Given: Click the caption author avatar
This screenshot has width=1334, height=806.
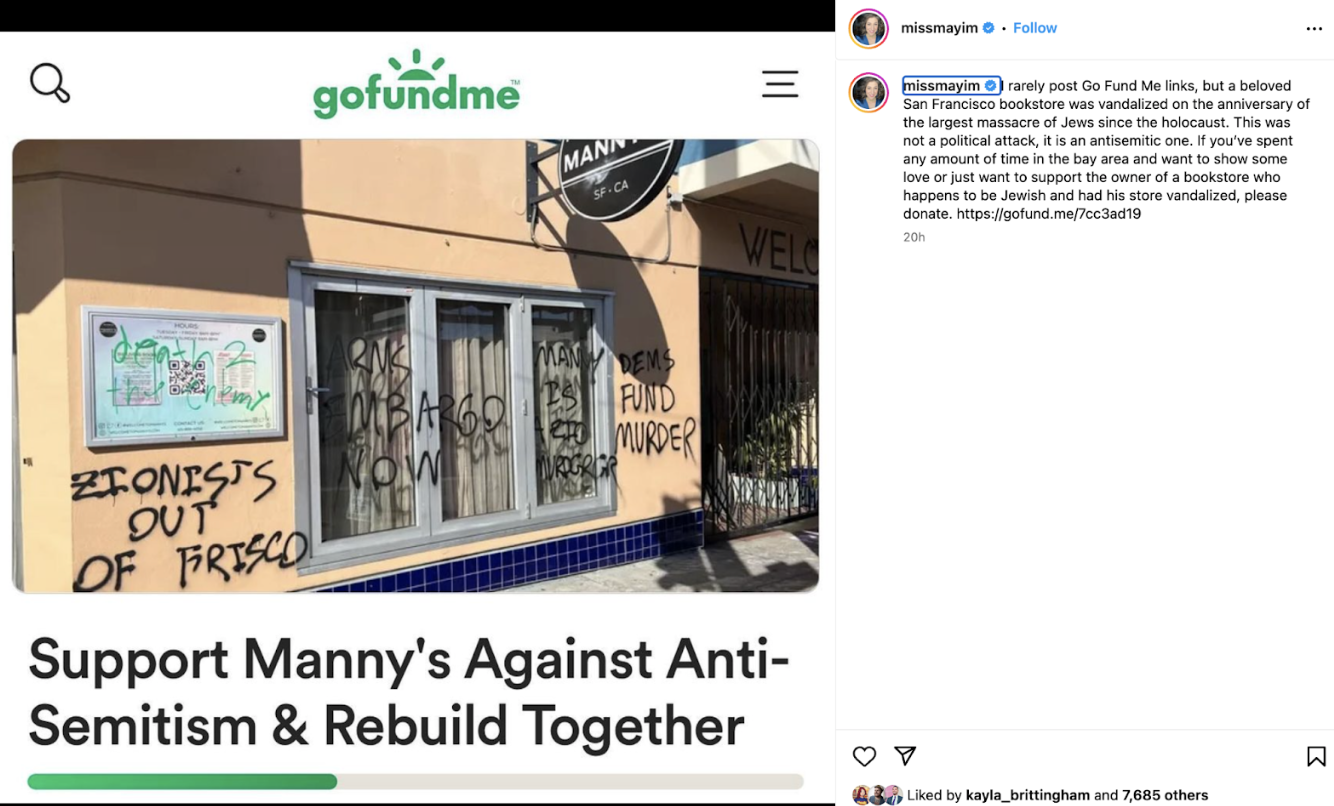Looking at the screenshot, I should click(868, 92).
